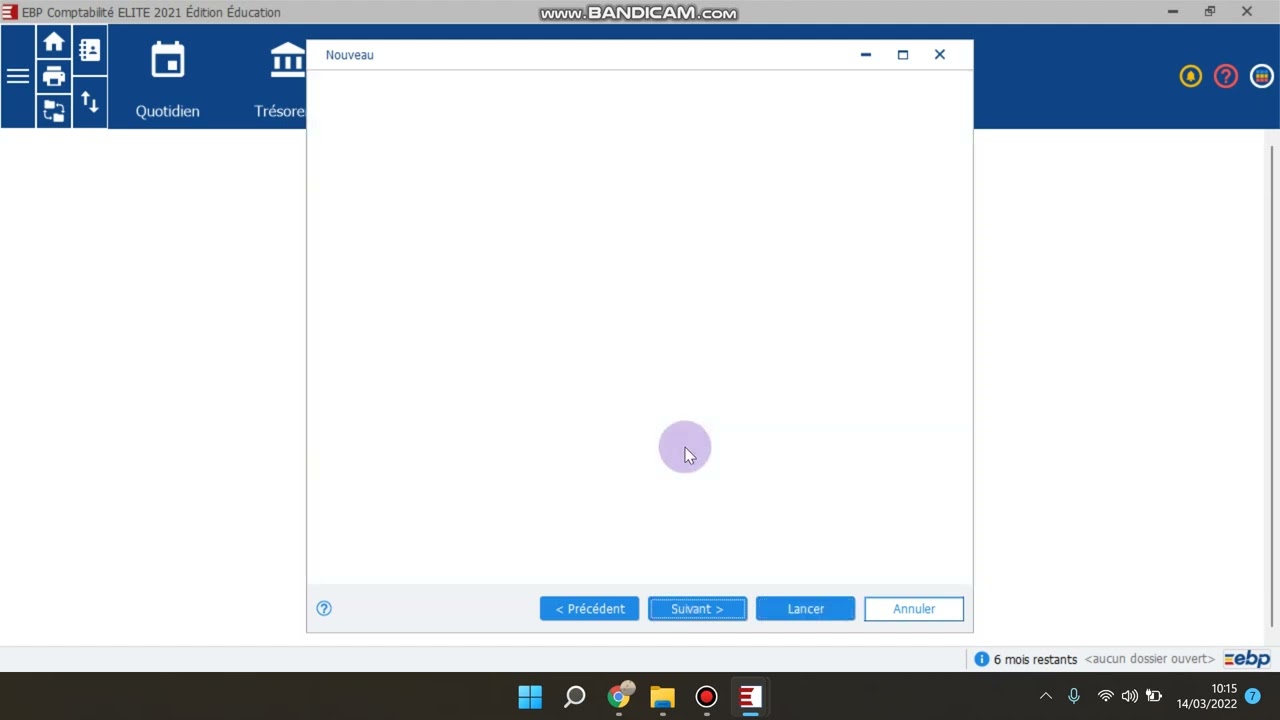Screen dimensions: 1280x720
Task: Click the printer icon in the toolbar
Action: click(54, 76)
